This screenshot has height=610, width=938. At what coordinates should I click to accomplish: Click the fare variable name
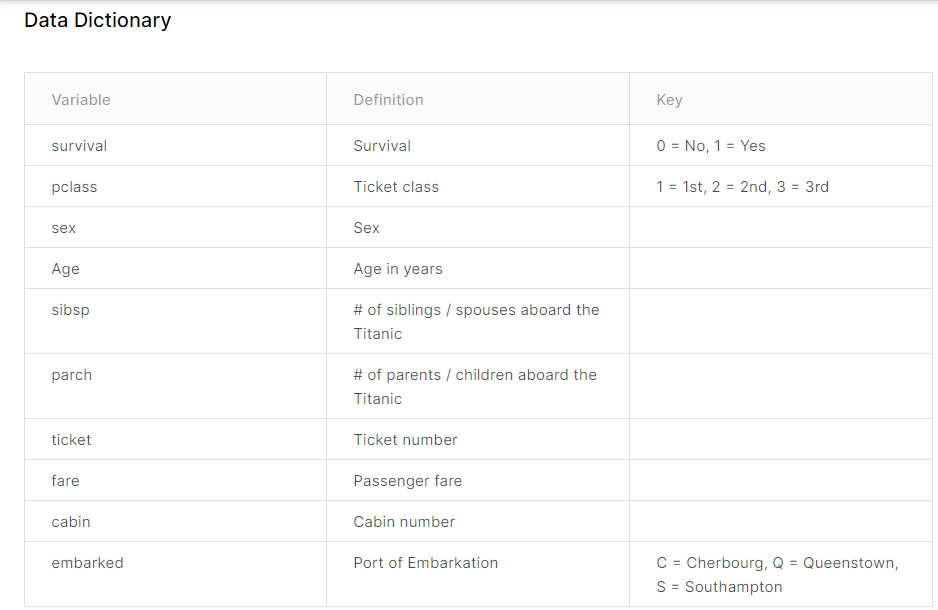tap(65, 481)
